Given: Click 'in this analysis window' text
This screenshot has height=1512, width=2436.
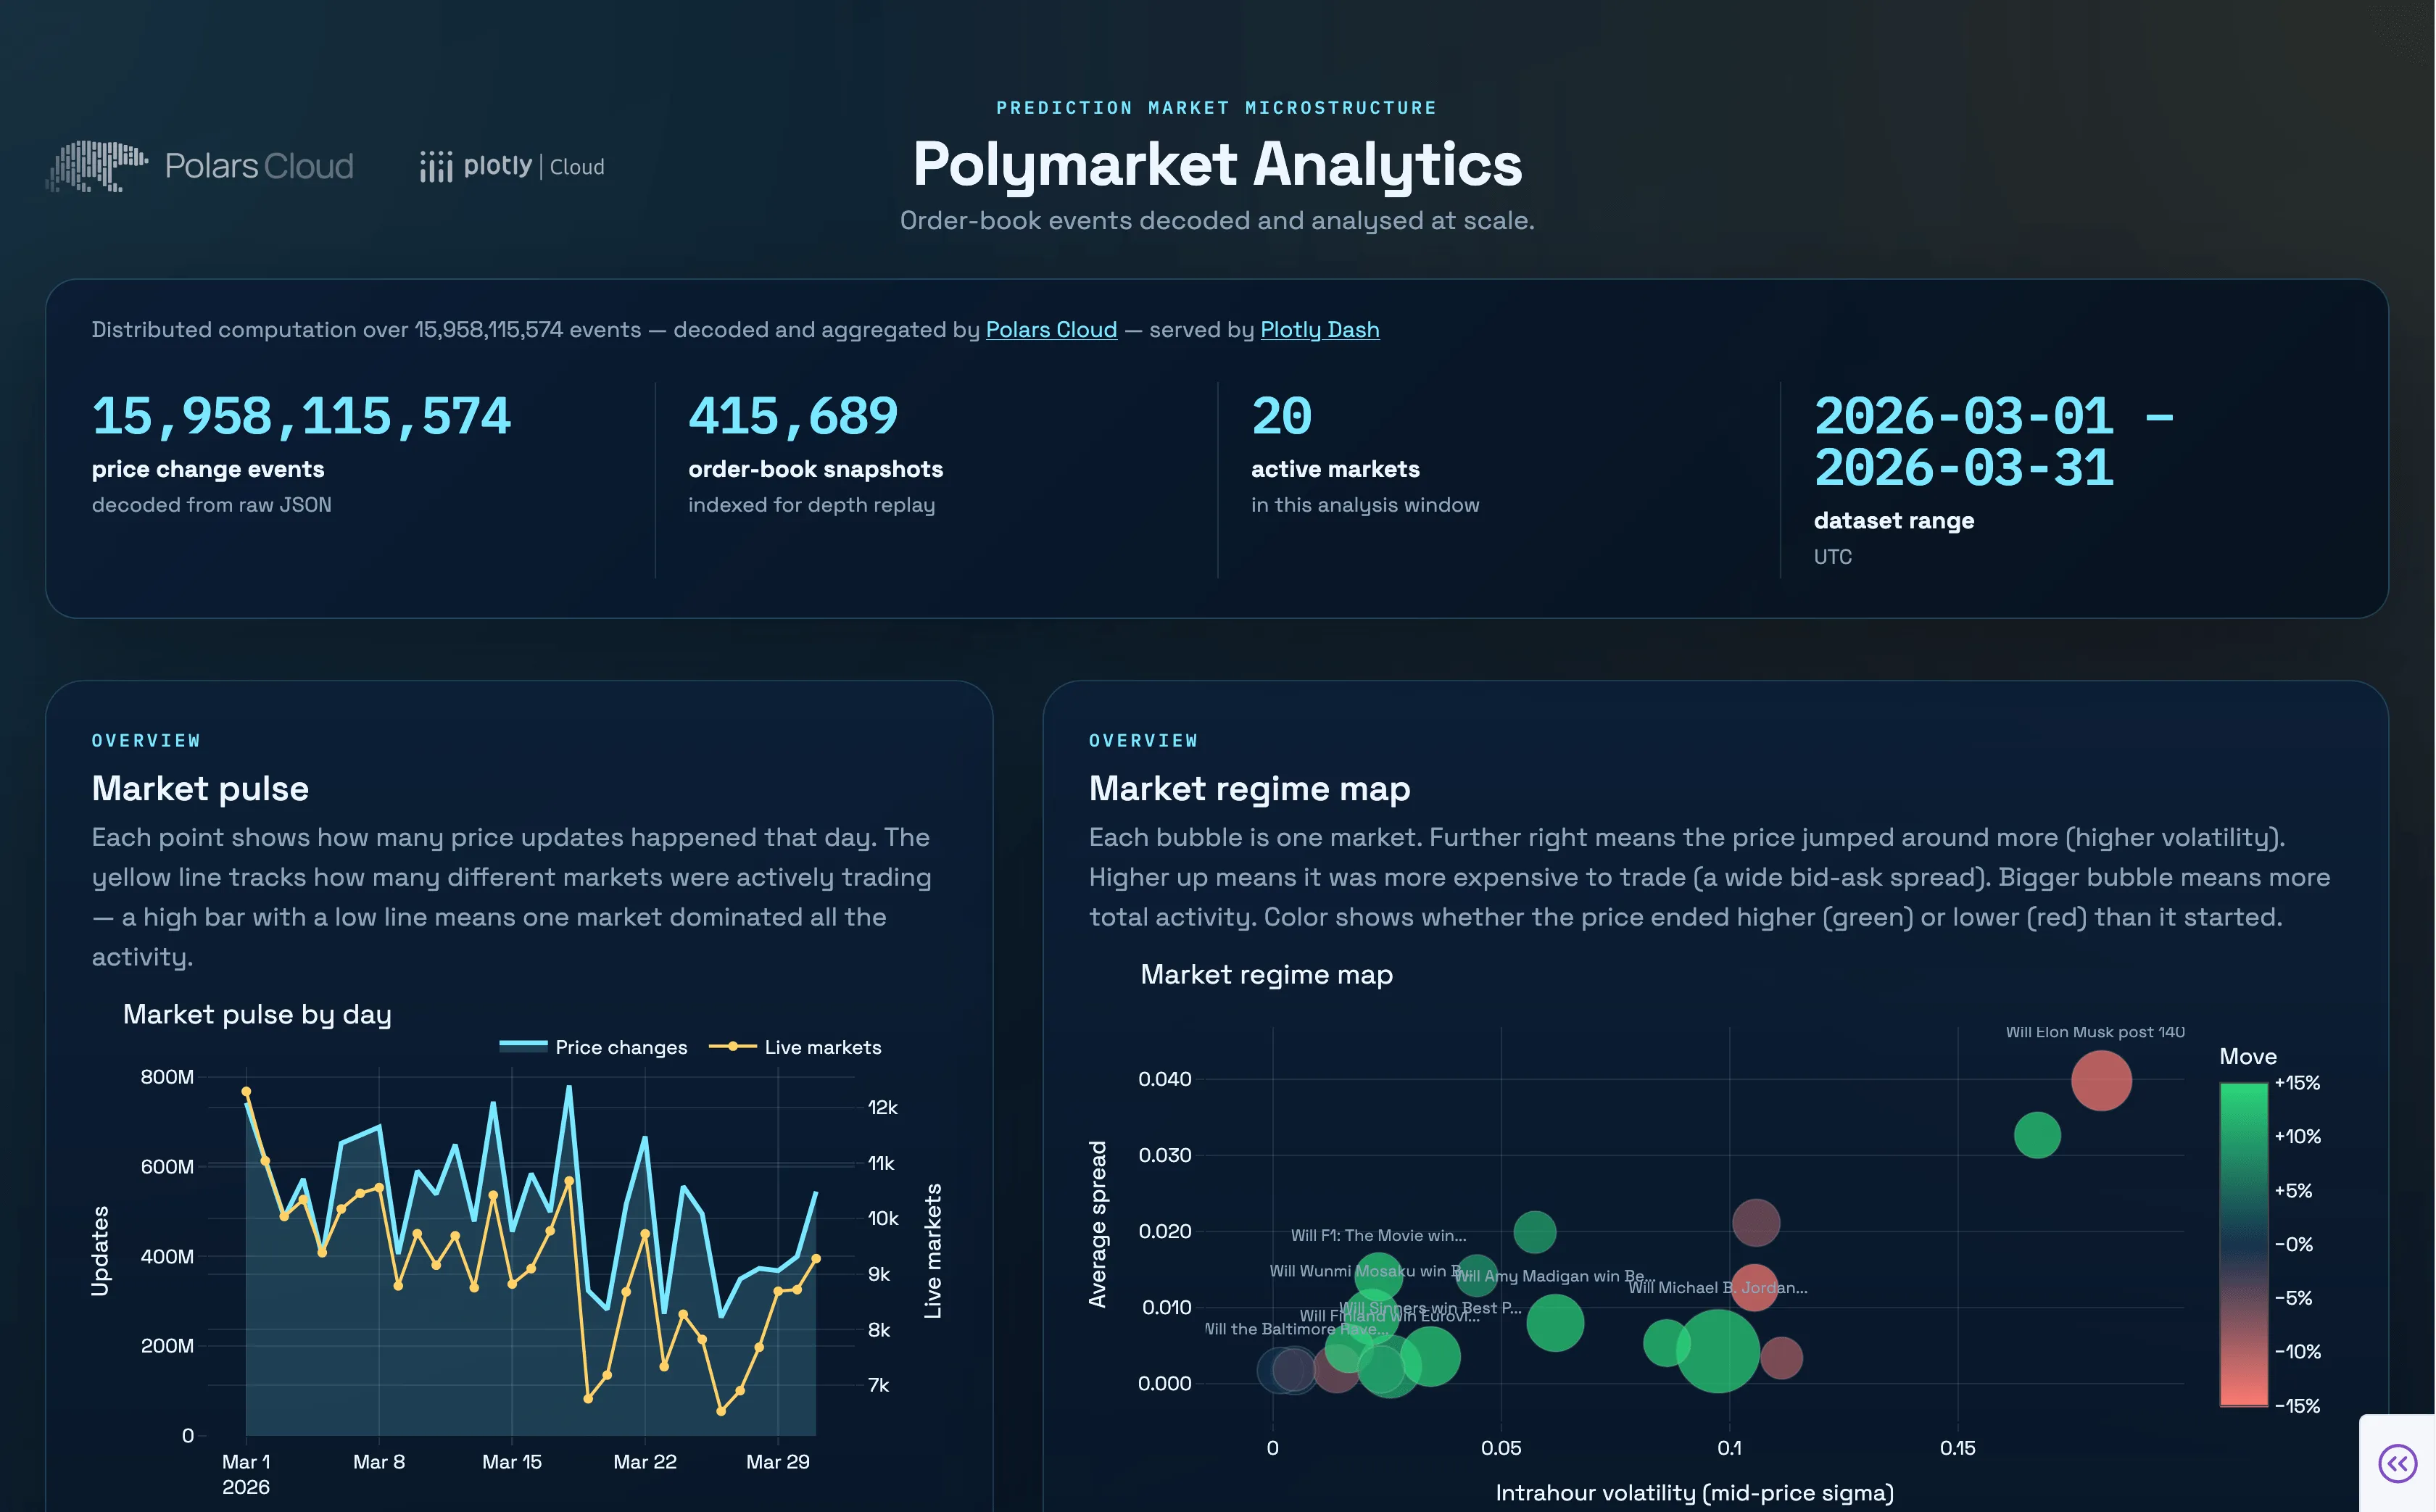Looking at the screenshot, I should (1365, 505).
